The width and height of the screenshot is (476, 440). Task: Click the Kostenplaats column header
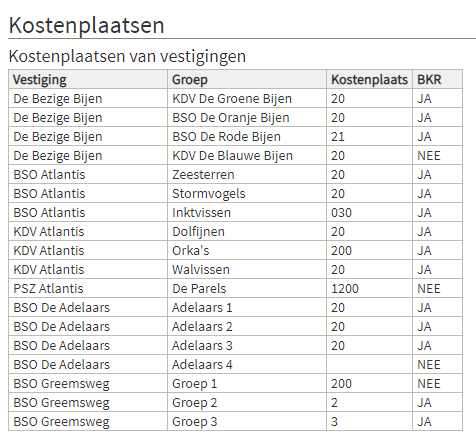(369, 79)
